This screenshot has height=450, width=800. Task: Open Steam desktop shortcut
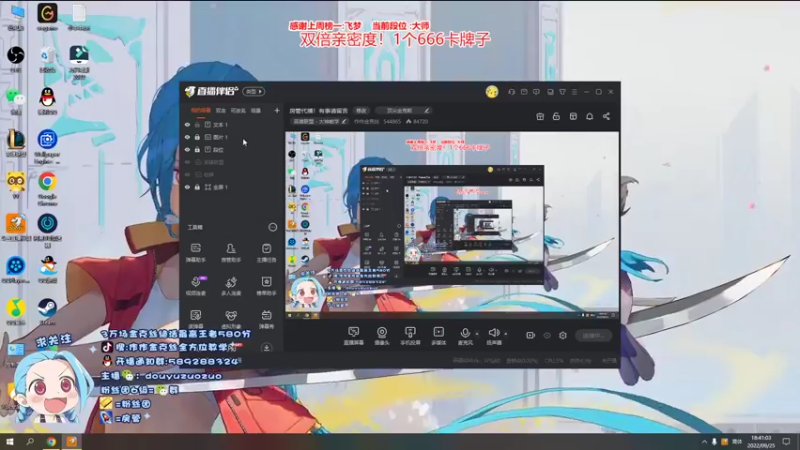click(47, 311)
